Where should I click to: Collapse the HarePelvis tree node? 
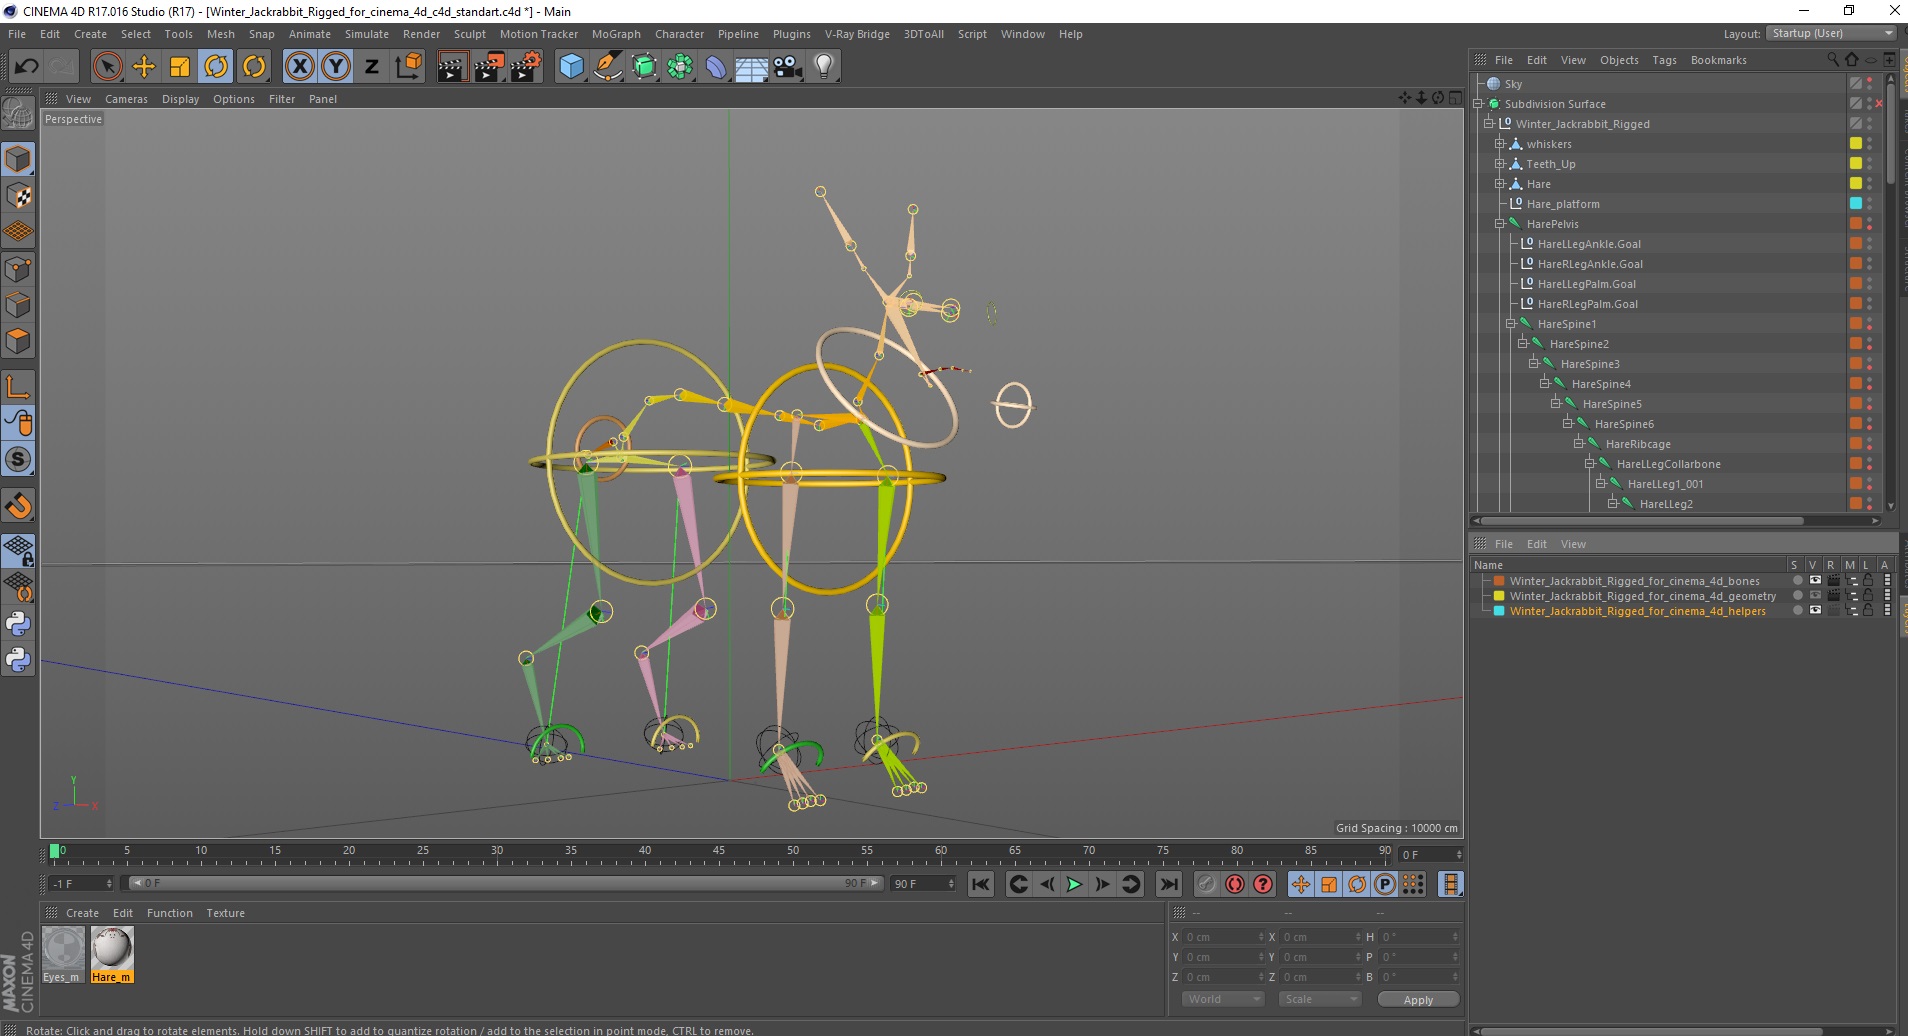pyautogui.click(x=1499, y=224)
